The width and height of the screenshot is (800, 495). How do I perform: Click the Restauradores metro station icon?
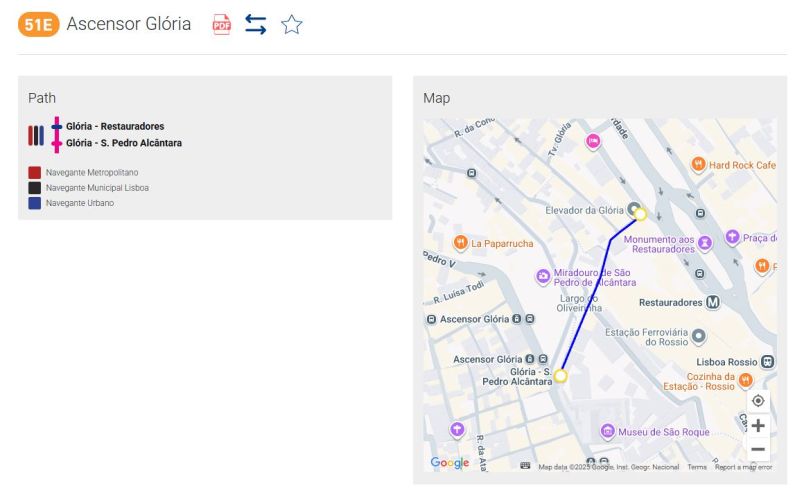point(713,302)
